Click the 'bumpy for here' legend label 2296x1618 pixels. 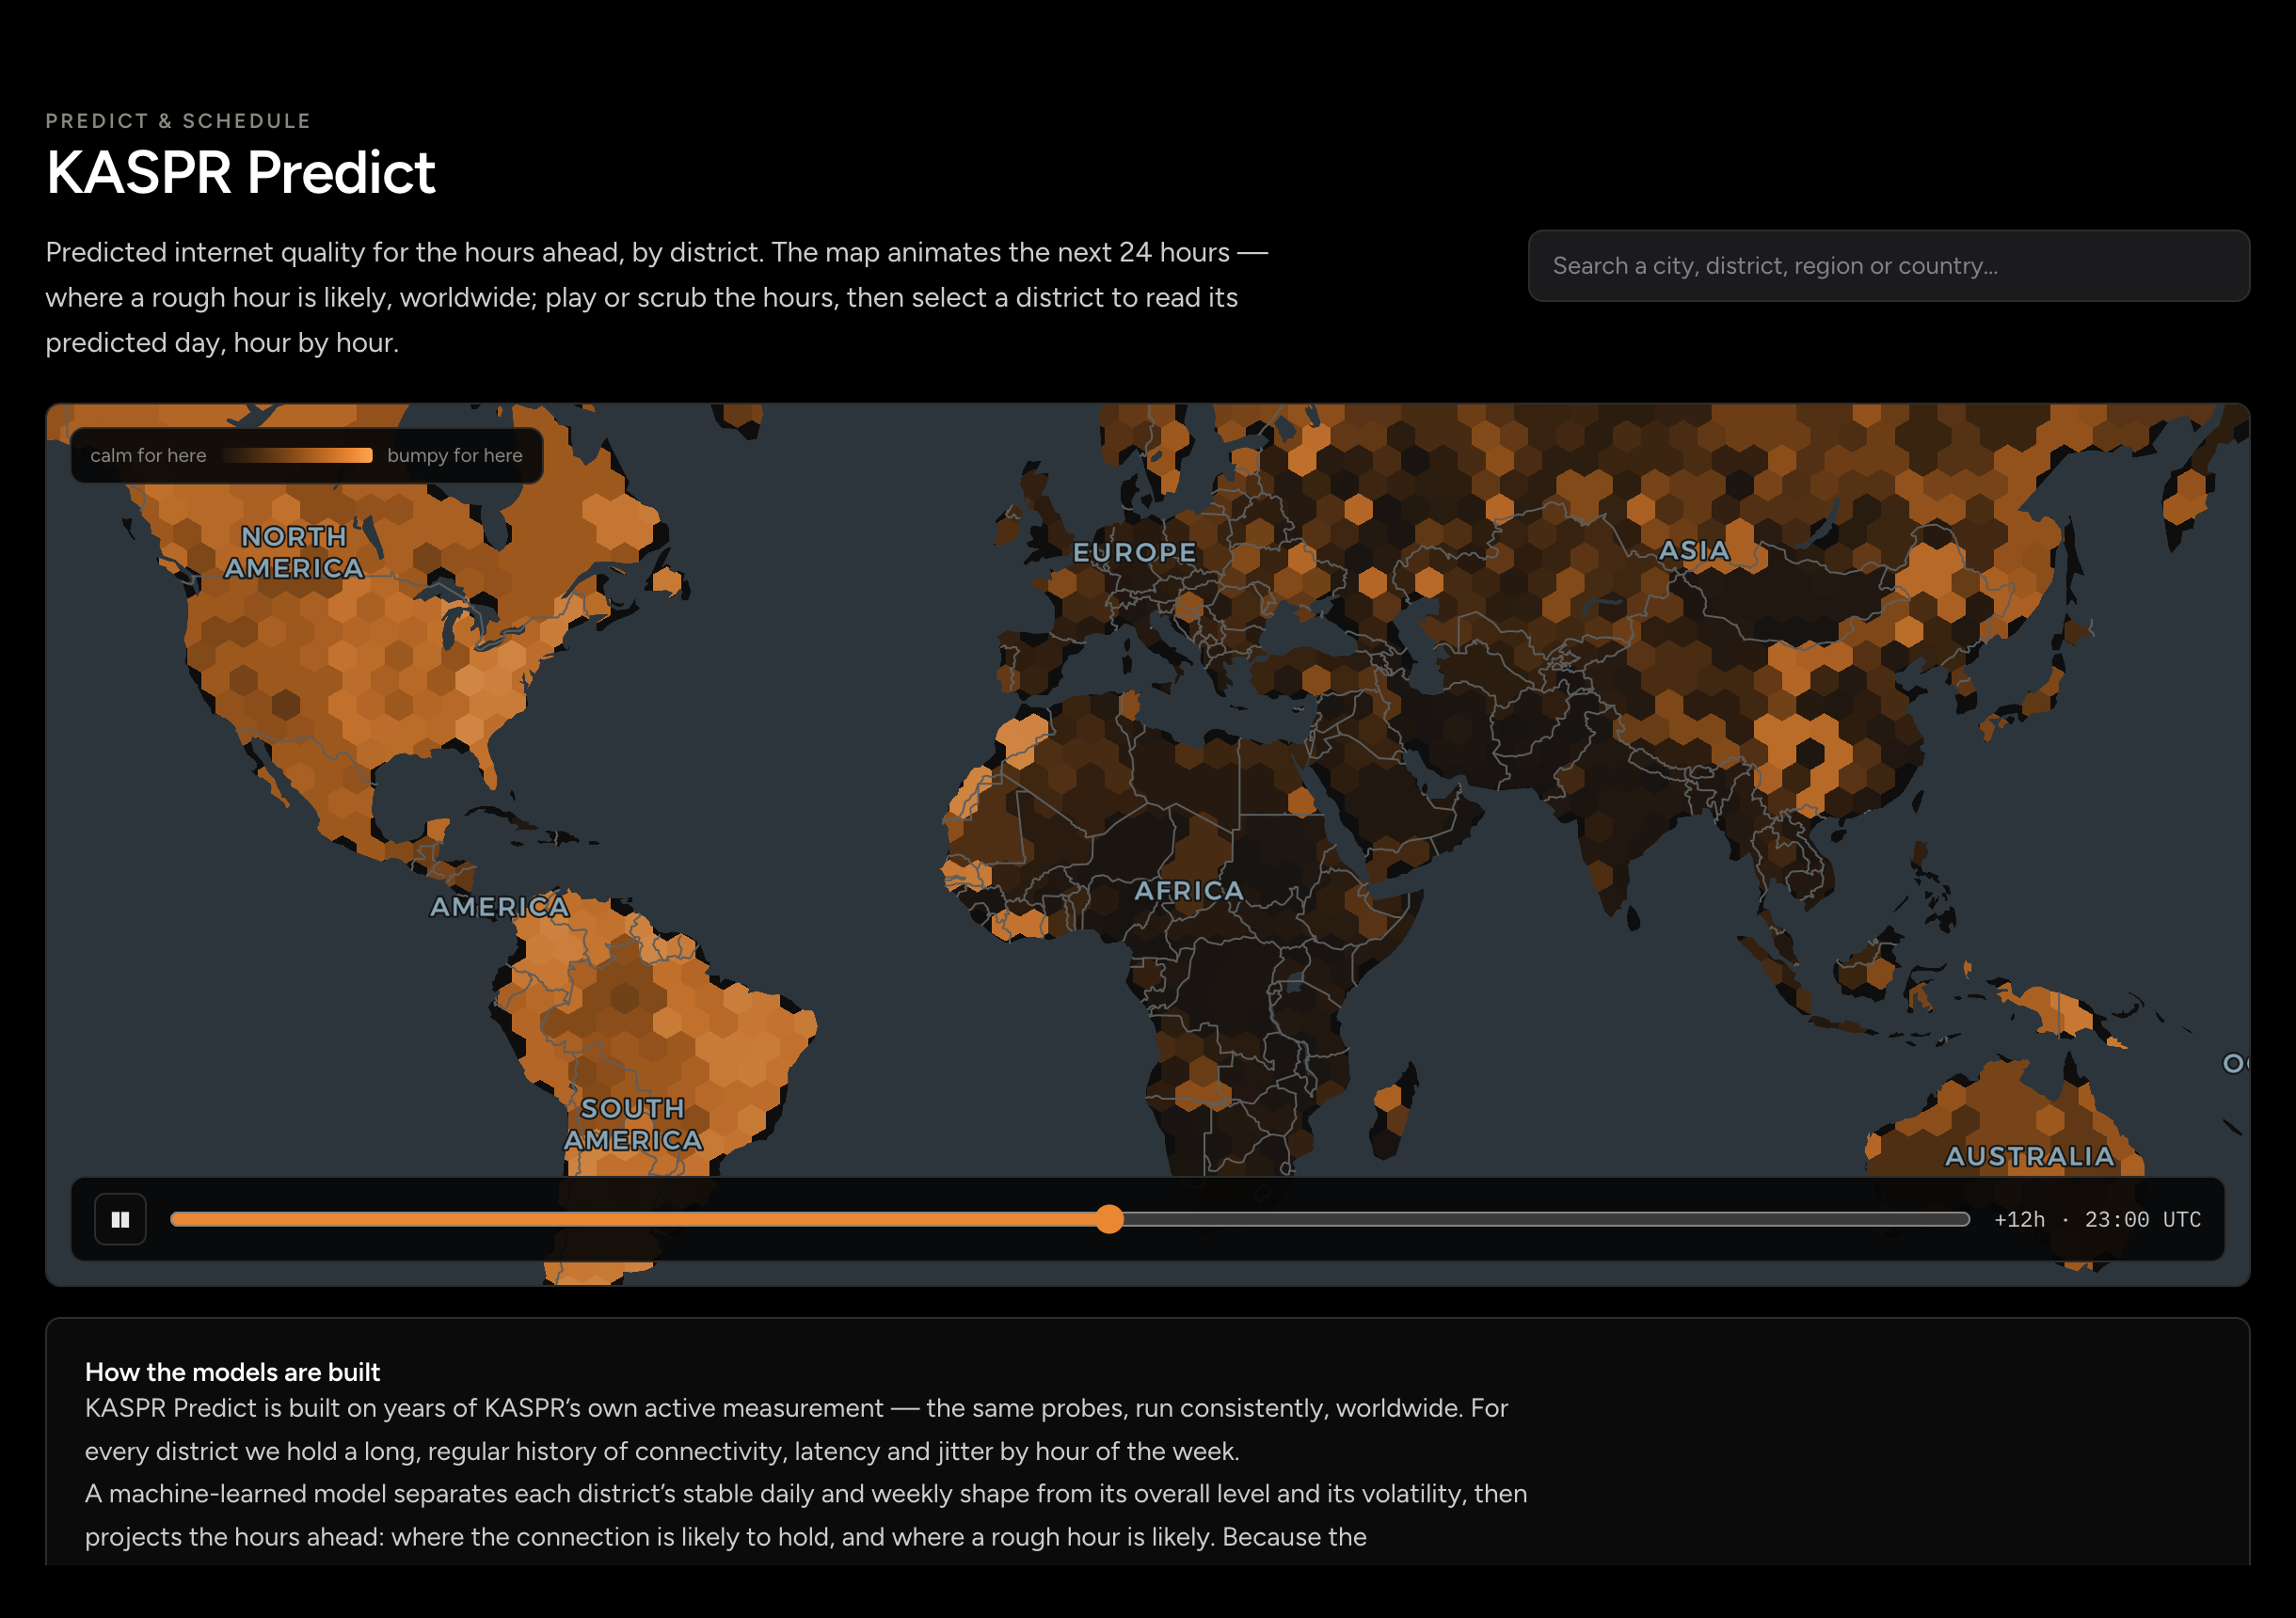click(454, 455)
